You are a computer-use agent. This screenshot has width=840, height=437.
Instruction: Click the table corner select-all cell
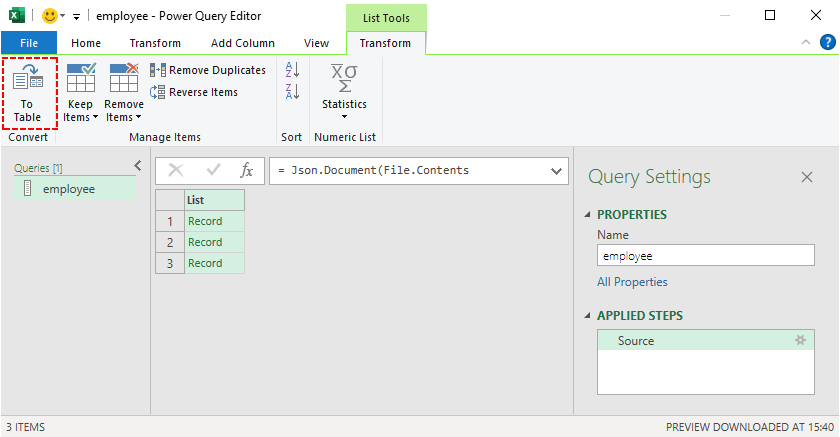coord(170,200)
